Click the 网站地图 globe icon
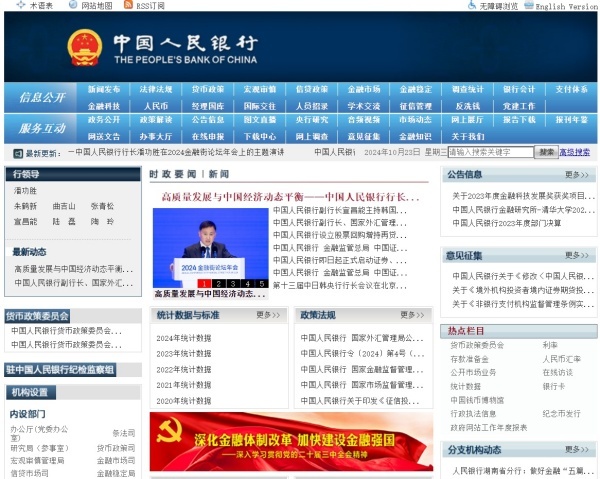 point(73,5)
